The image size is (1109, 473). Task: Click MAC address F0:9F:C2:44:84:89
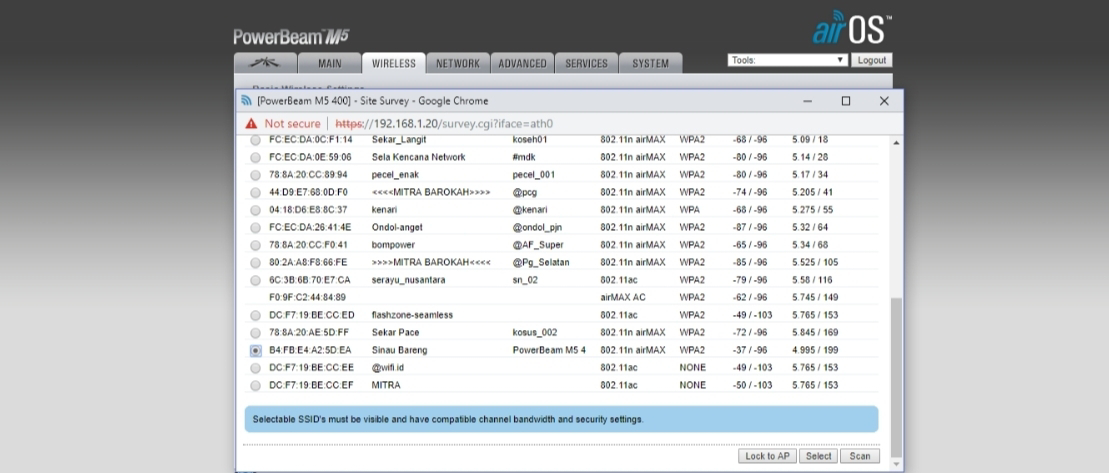[x=307, y=298]
